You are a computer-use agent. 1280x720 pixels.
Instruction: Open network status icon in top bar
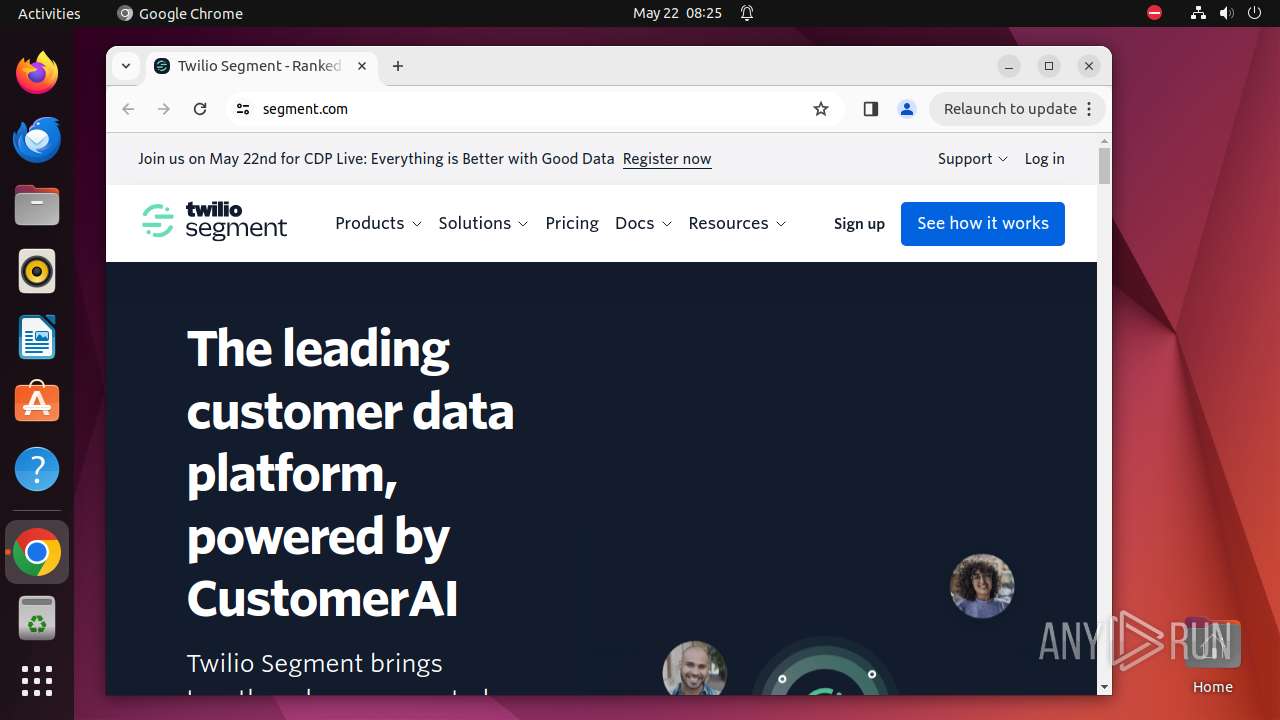tap(1198, 13)
